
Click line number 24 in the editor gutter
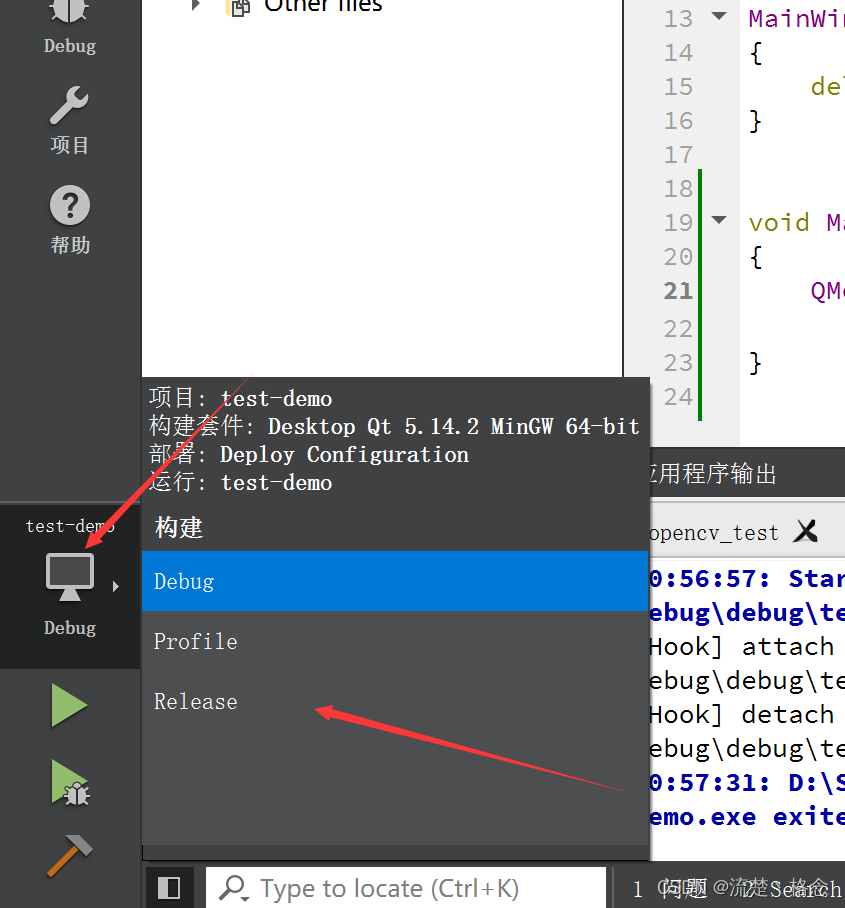coord(678,397)
